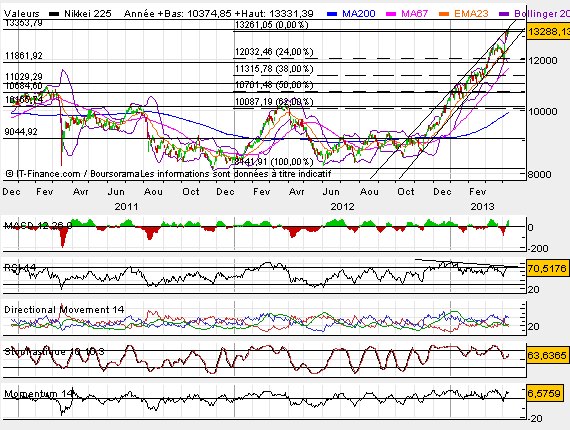Image resolution: width=570 pixels, height=430 pixels.
Task: Click the 2012 year label on time axis
Action: coord(342,206)
